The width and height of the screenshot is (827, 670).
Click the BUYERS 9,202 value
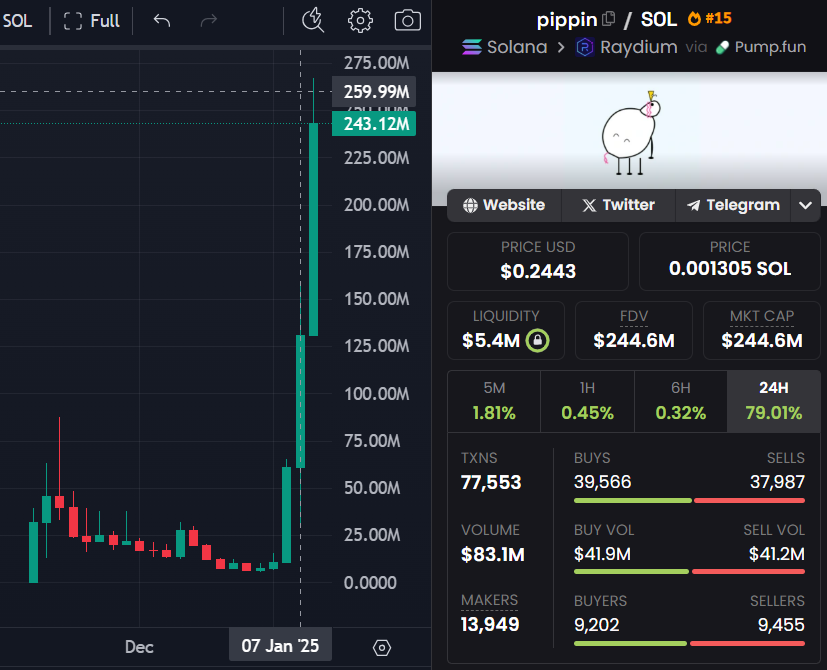click(597, 625)
